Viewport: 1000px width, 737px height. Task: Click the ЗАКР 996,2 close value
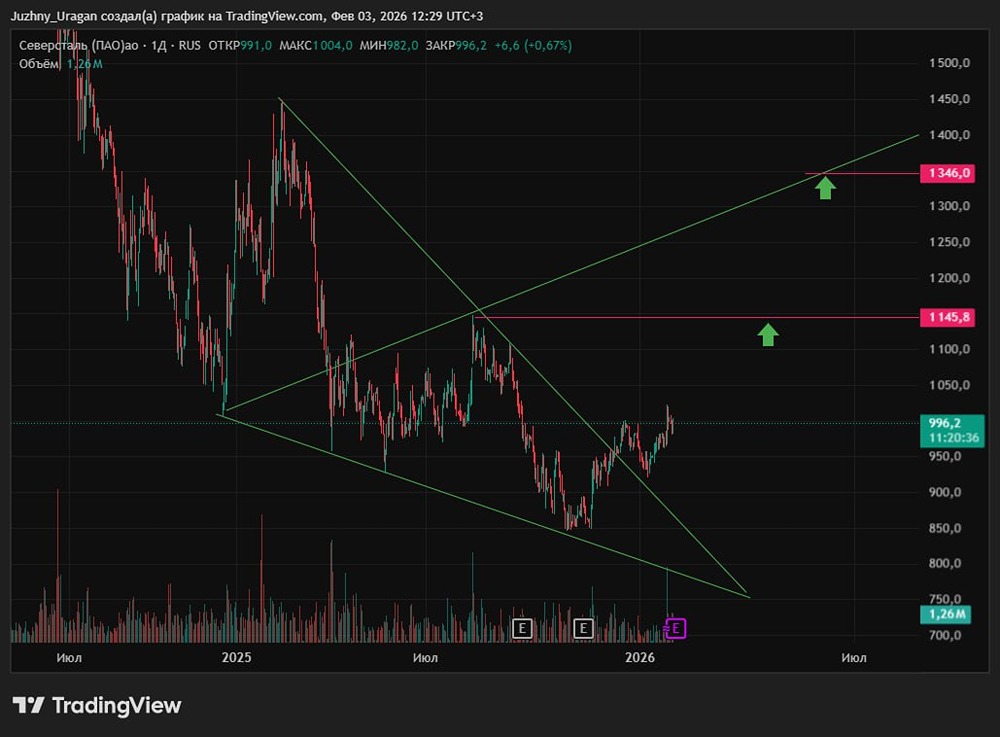pyautogui.click(x=456, y=45)
